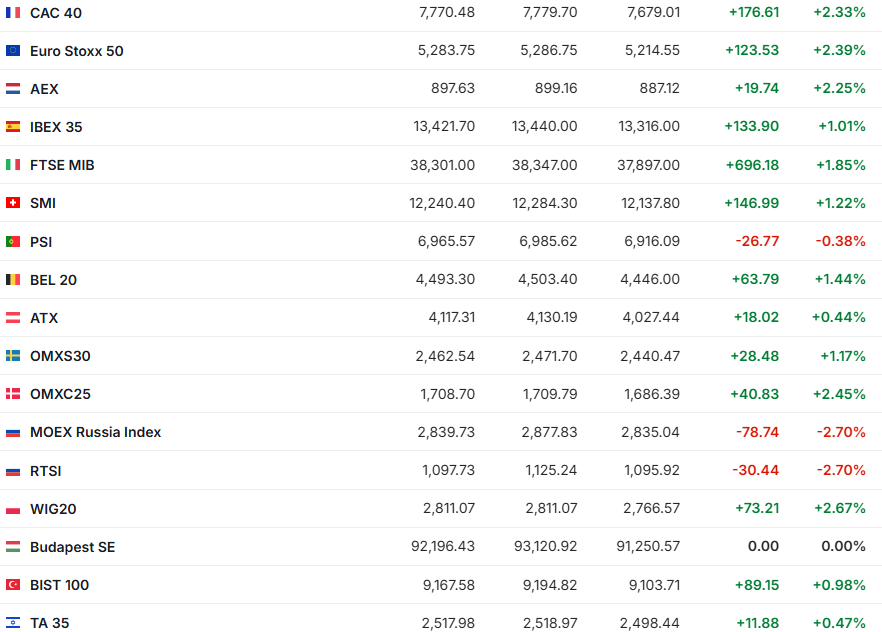Click the Netherlands flag beside AEX
This screenshot has width=882, height=632.
tap(13, 89)
